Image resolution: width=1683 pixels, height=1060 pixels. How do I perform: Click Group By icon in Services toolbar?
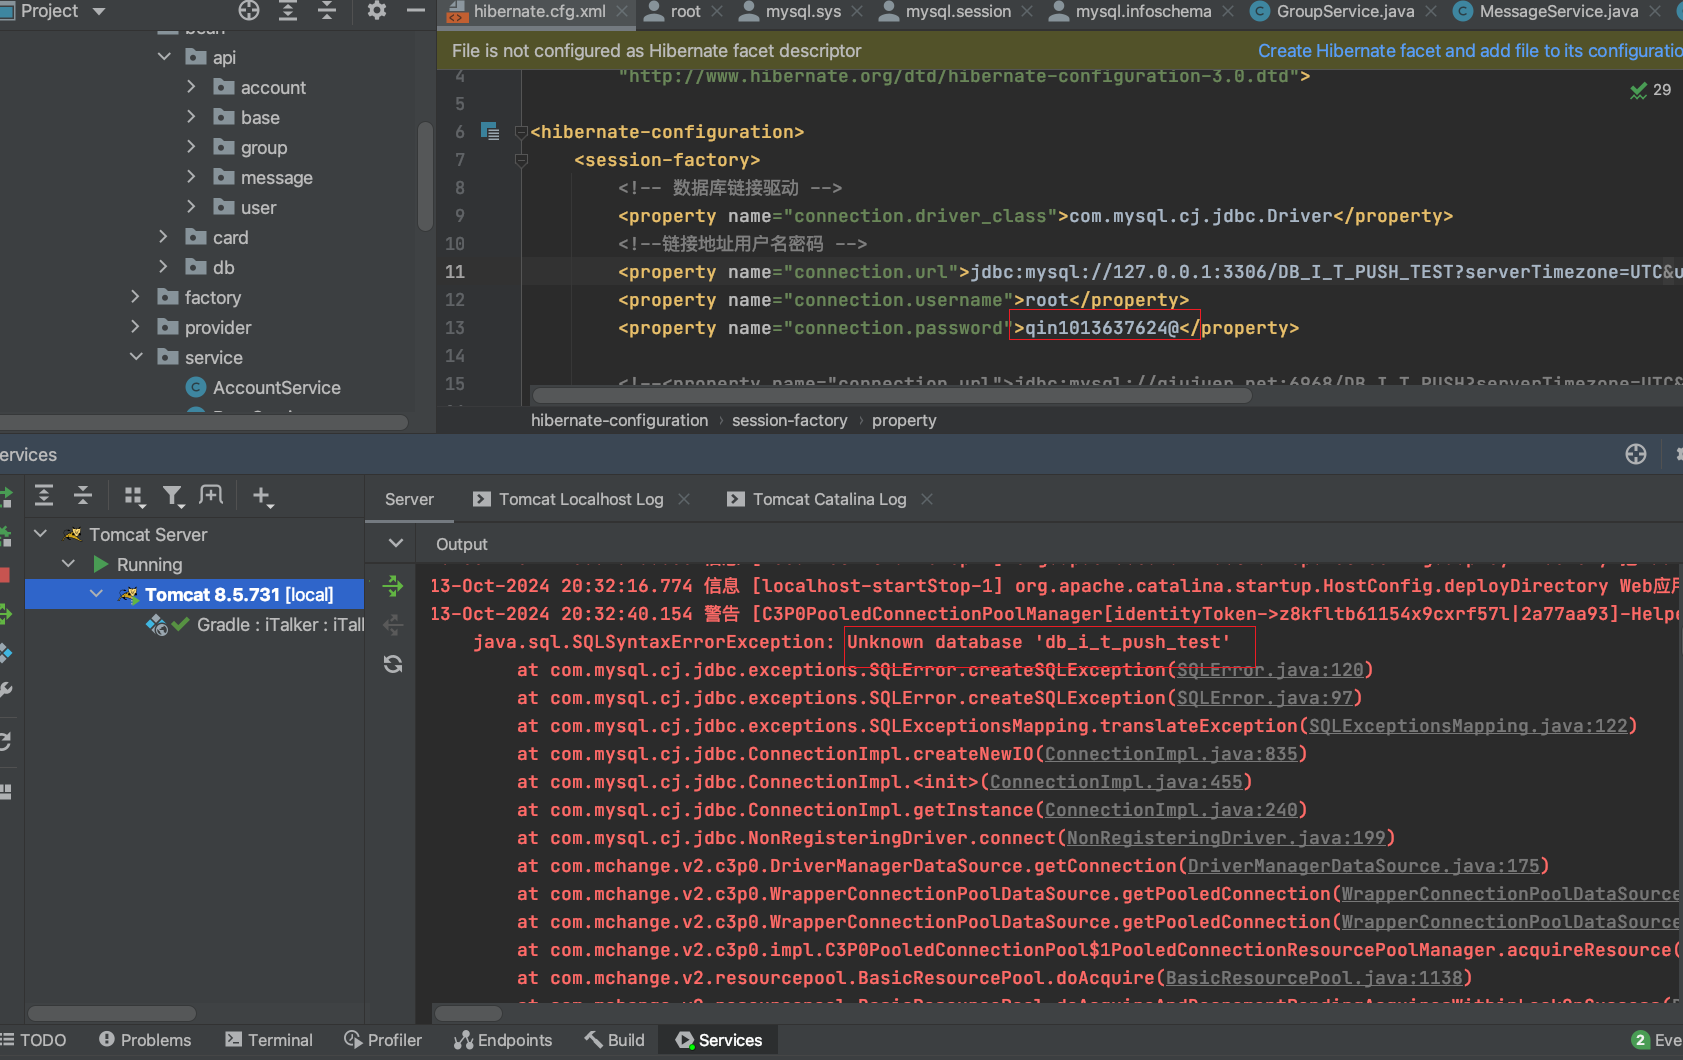tap(134, 496)
